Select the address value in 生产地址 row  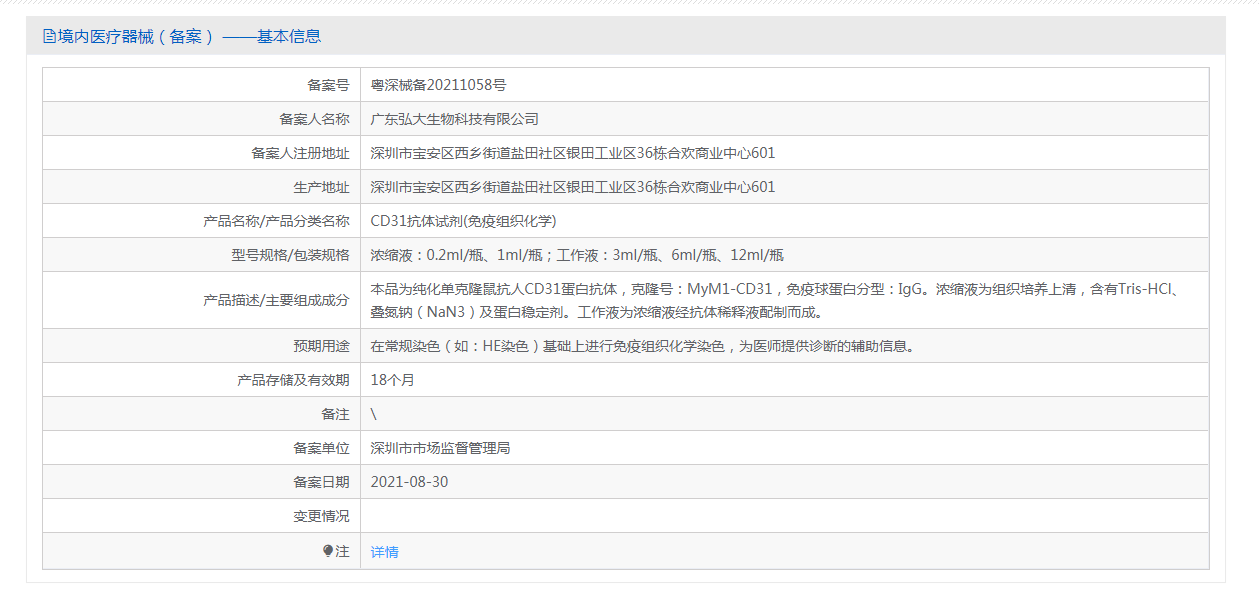click(573, 187)
